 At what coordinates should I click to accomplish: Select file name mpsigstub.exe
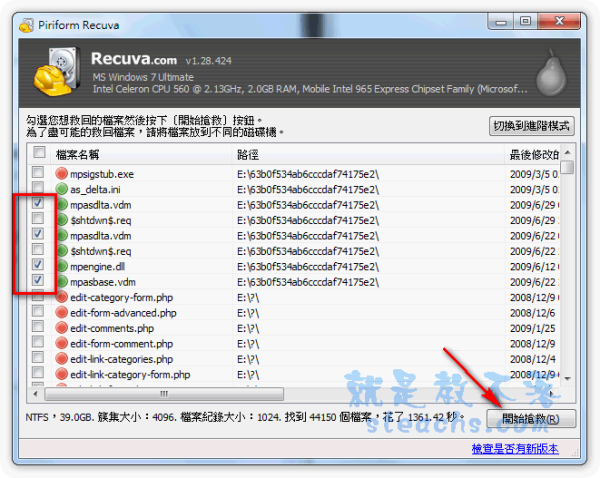[x=102, y=175]
